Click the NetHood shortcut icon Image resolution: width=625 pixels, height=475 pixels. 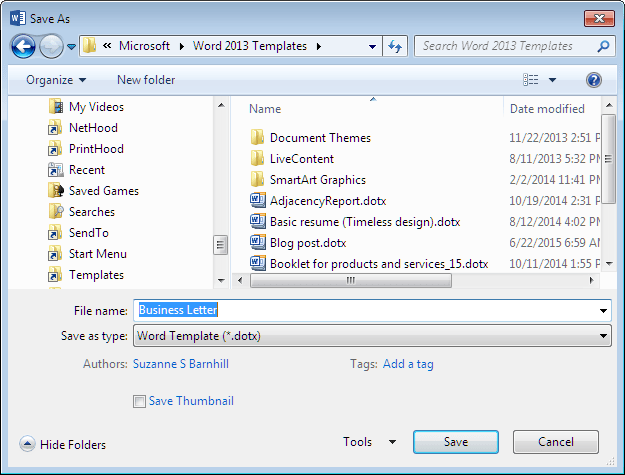(x=55, y=128)
